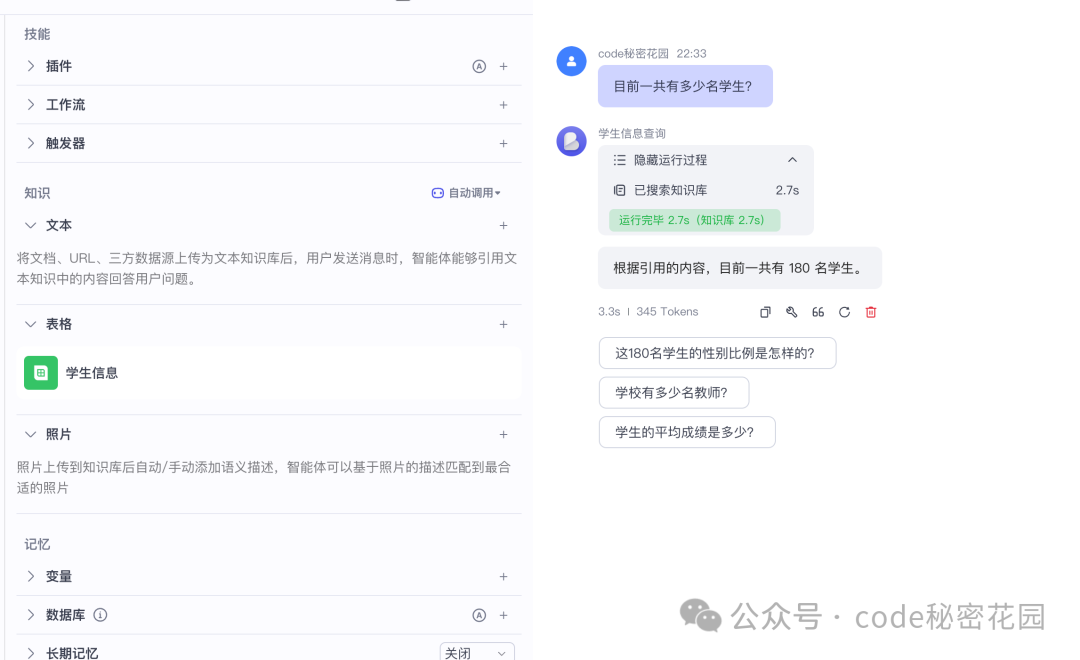Toggle the A auto setting beside 插件
The image size is (1080, 660).
tap(479, 66)
